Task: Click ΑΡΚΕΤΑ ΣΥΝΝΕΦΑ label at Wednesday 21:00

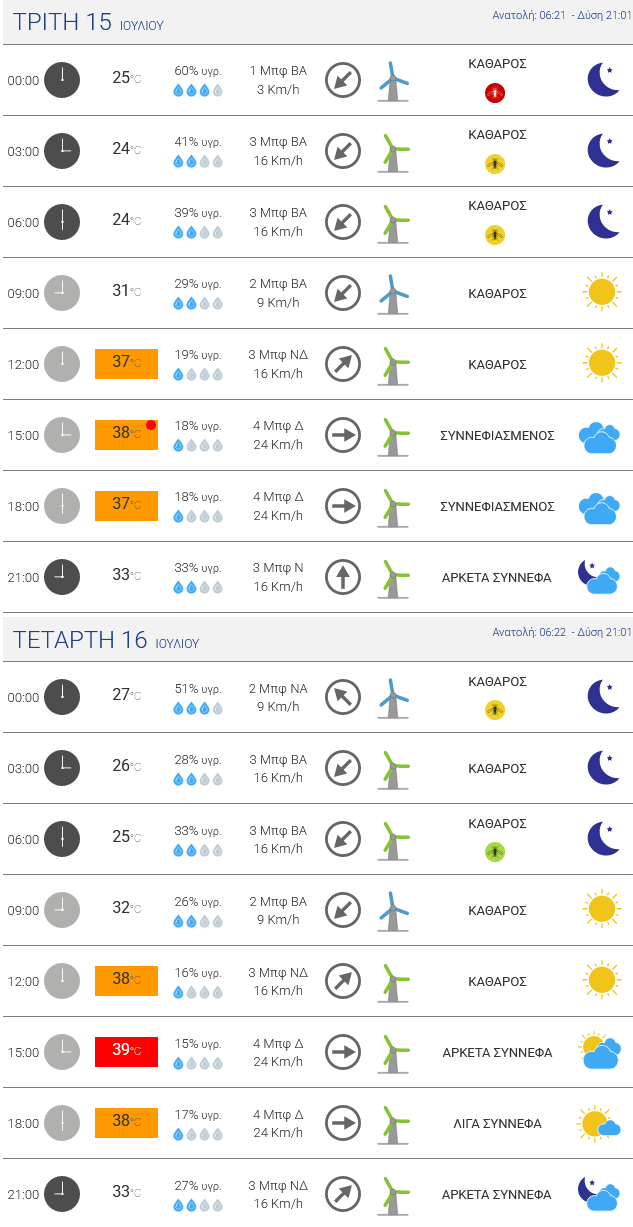Action: click(x=497, y=1194)
